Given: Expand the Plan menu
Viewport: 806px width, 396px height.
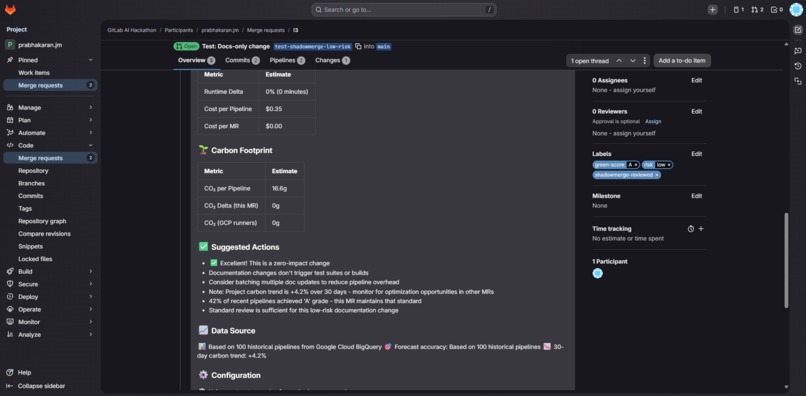Looking at the screenshot, I should pyautogui.click(x=49, y=120).
